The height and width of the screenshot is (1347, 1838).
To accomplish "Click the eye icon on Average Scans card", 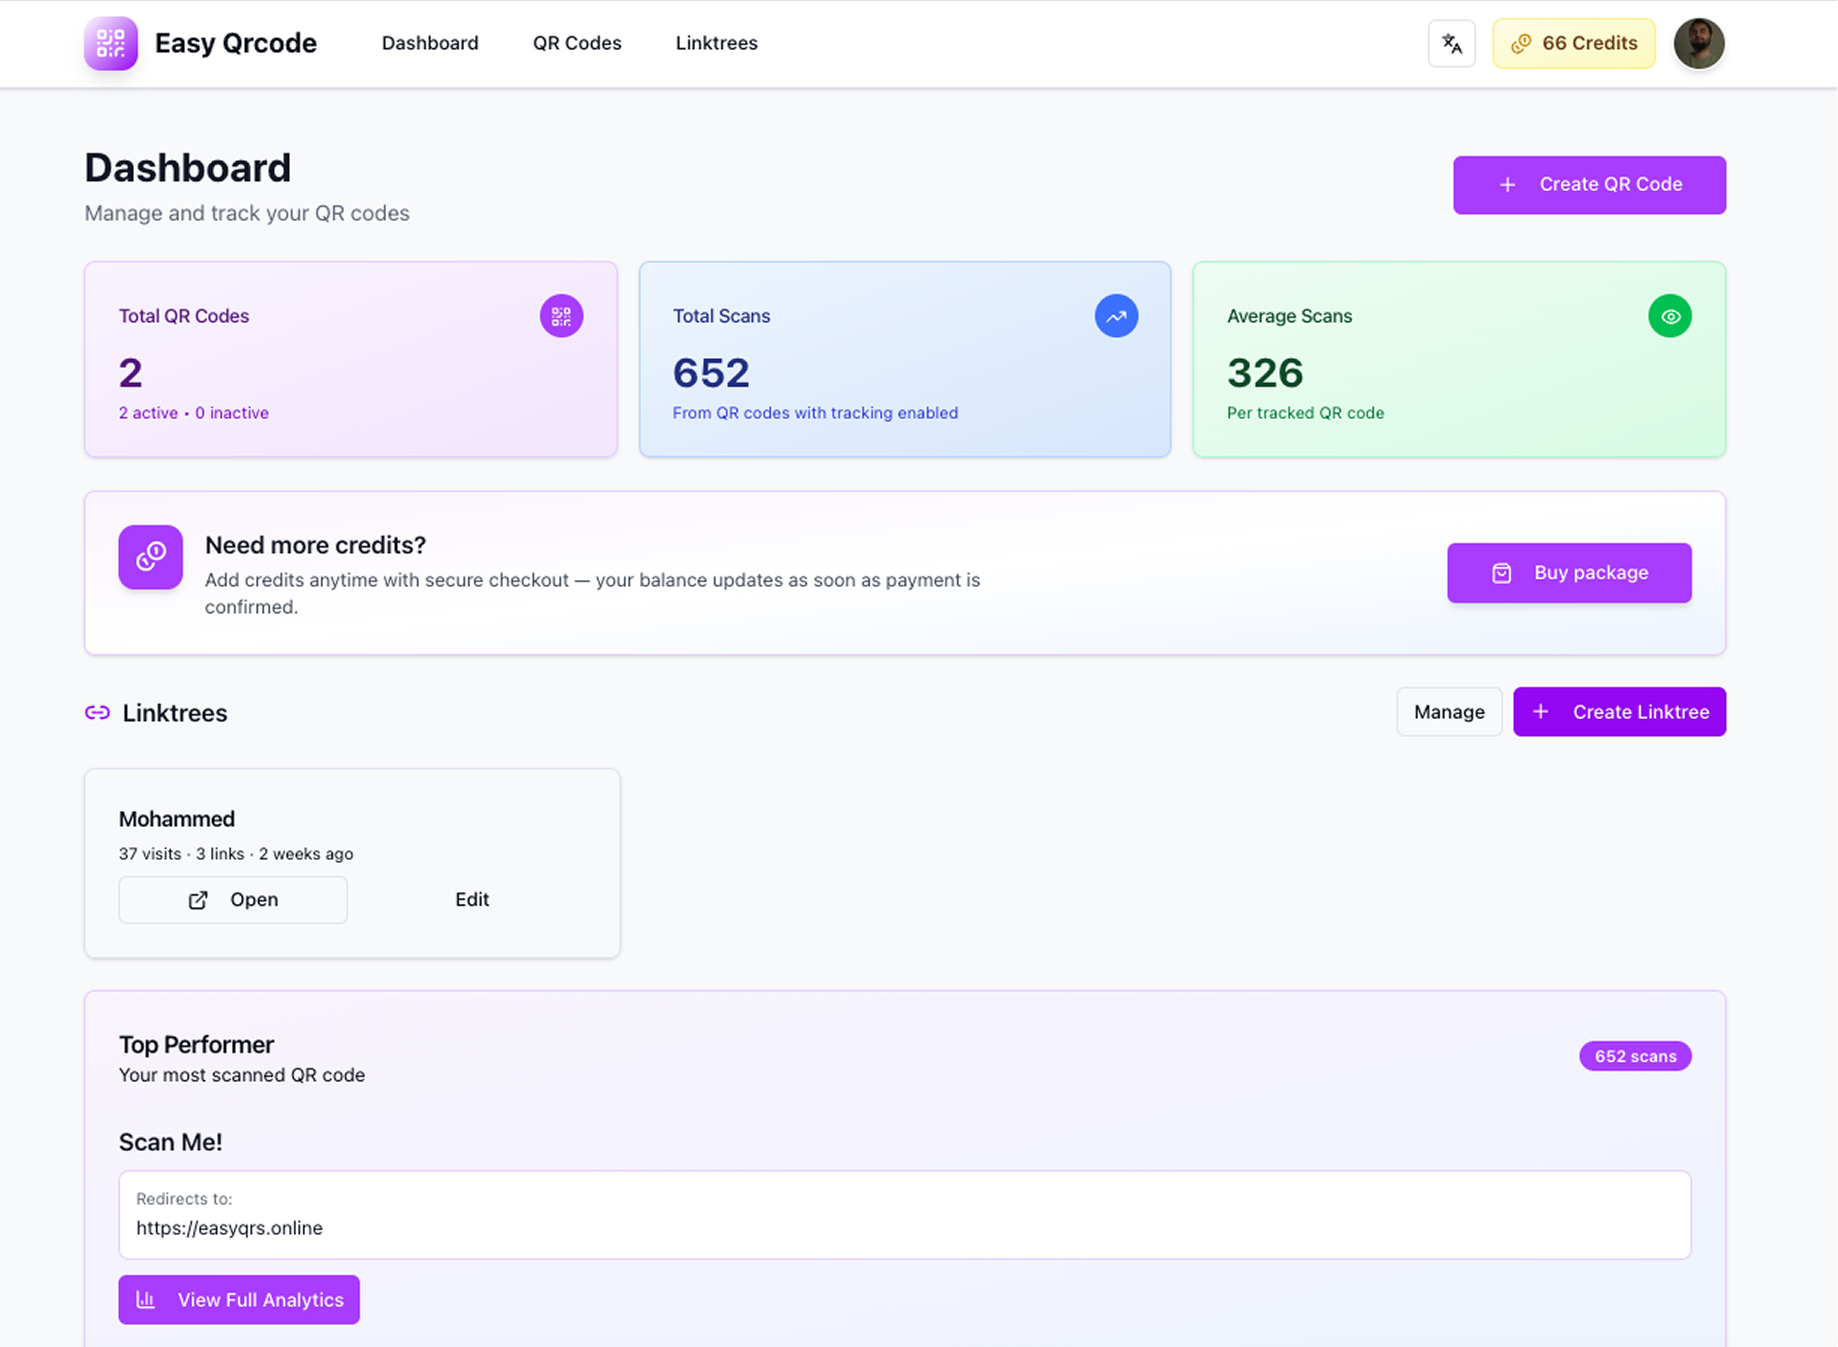I will coord(1669,316).
